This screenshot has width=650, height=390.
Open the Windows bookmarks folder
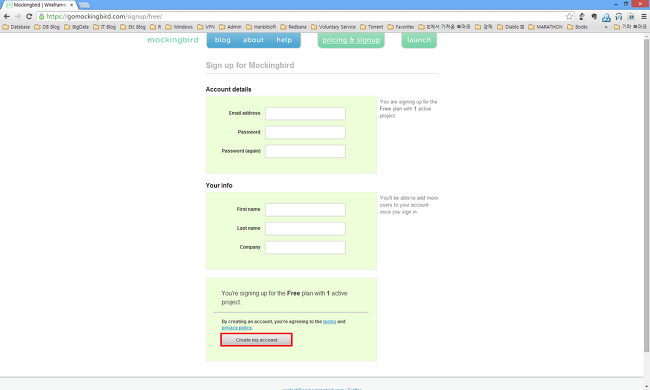click(x=179, y=27)
